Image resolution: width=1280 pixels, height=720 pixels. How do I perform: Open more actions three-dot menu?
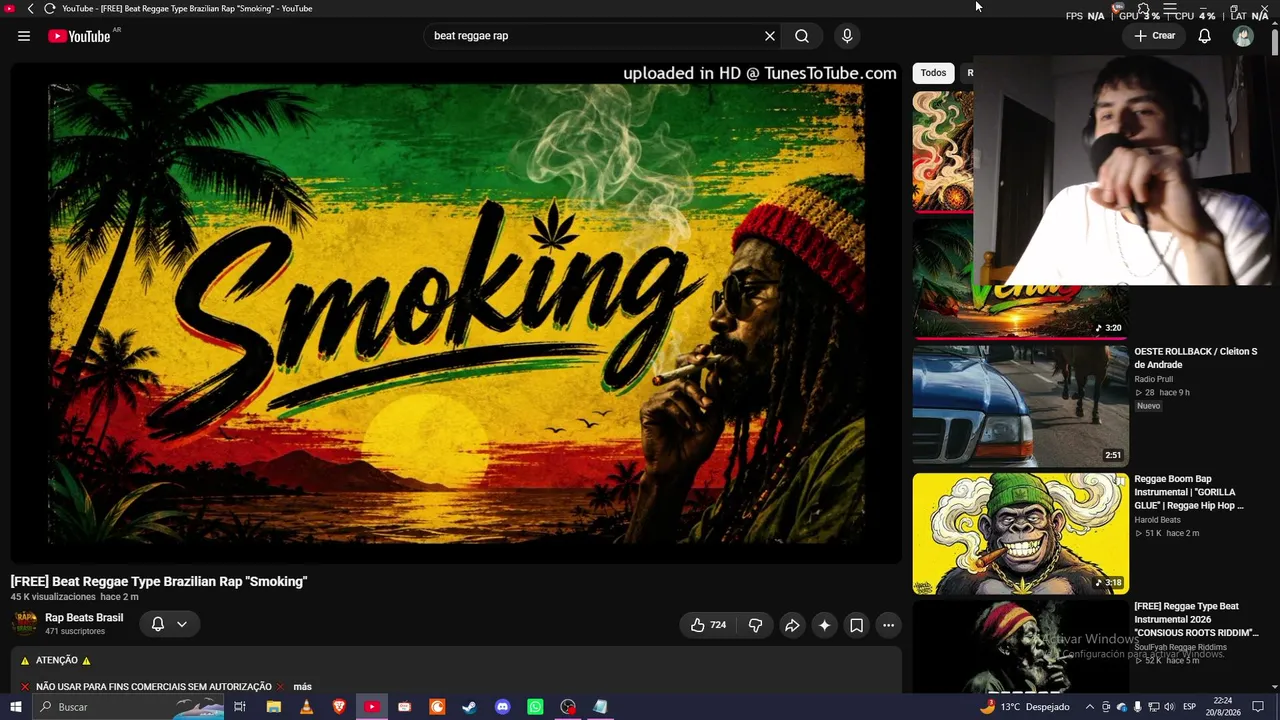tap(888, 625)
